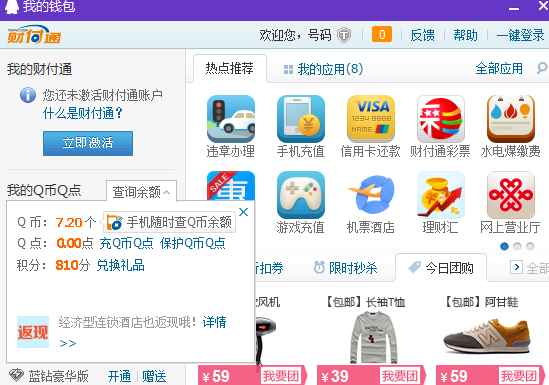Open the 详情 >> details link for the hotel cashback promo

point(214,322)
